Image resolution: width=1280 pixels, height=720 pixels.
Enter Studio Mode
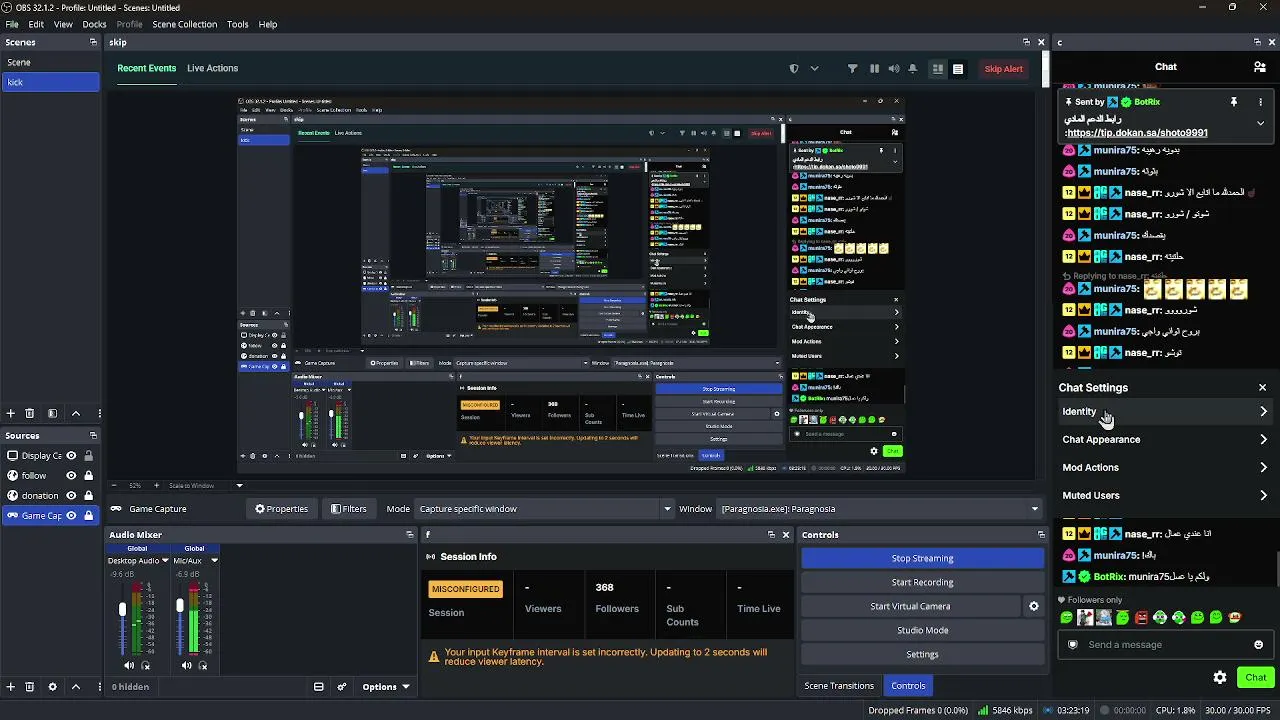pos(922,630)
